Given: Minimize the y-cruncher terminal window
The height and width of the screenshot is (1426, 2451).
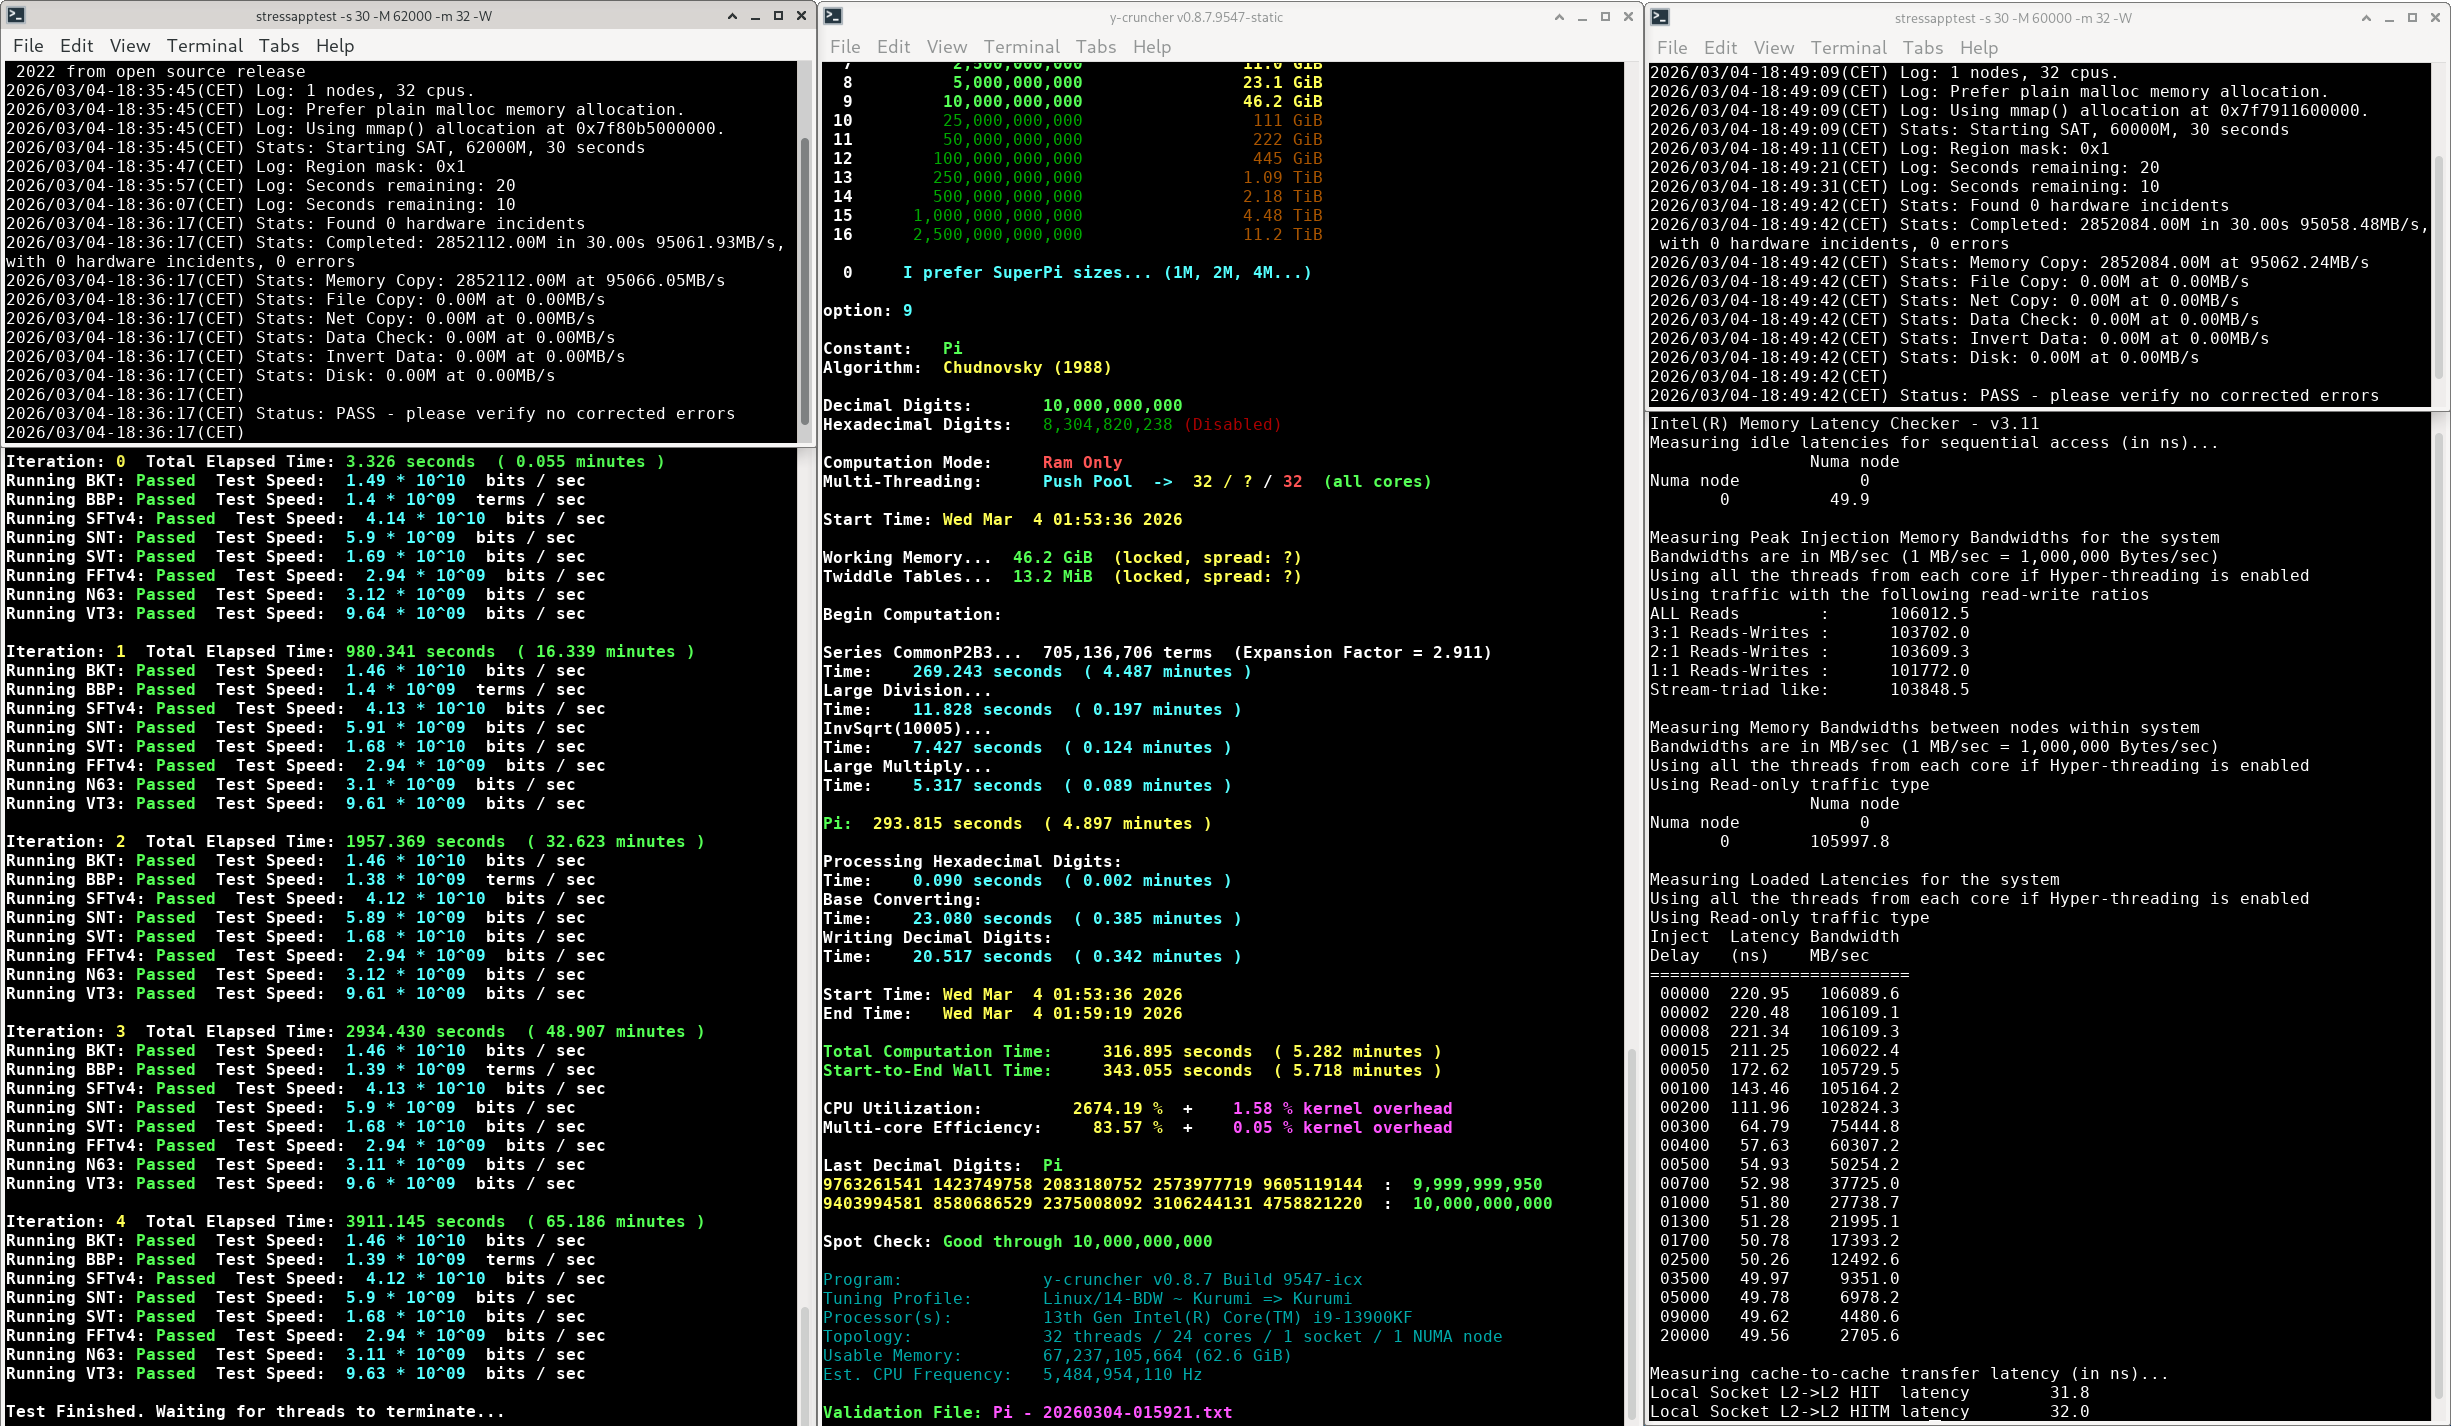Looking at the screenshot, I should coord(1582,17).
